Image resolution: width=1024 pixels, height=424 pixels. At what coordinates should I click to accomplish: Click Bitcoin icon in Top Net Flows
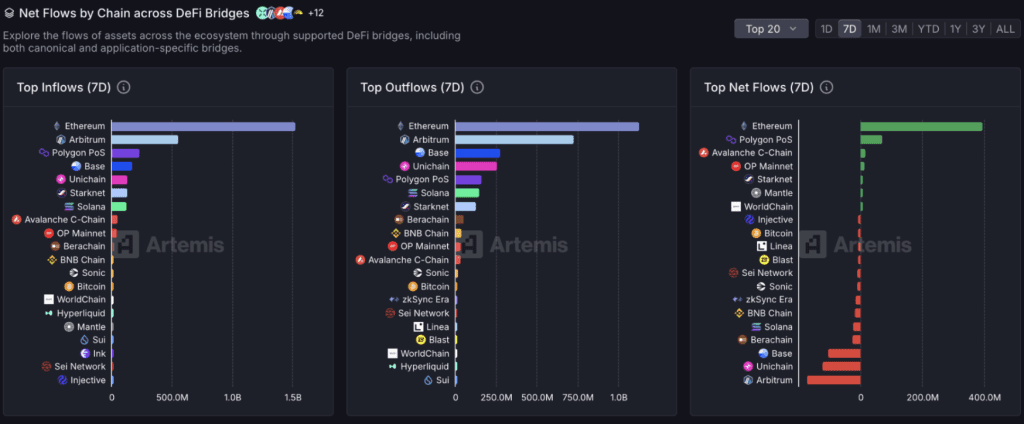(756, 233)
